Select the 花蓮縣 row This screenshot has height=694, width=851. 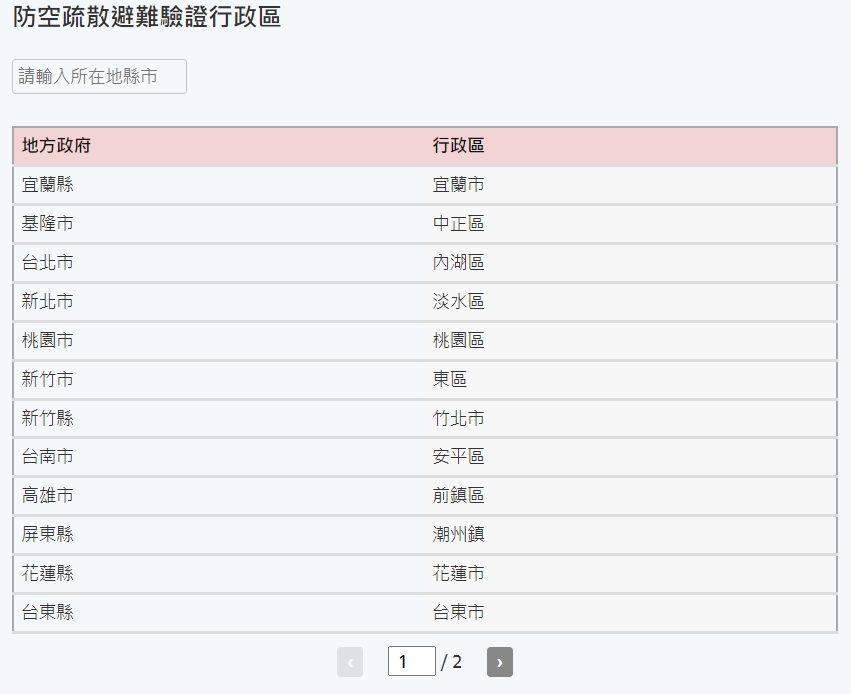pyautogui.click(x=48, y=574)
